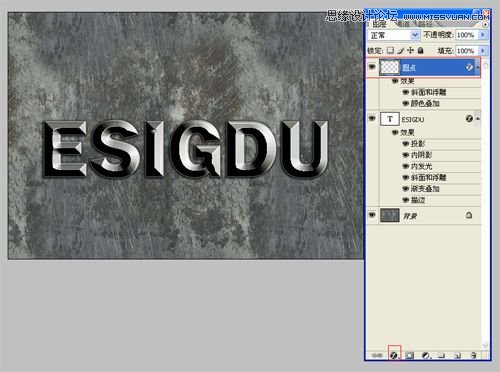500x372 pixels.
Task: Click the 填充 100% value field
Action: coord(466,51)
